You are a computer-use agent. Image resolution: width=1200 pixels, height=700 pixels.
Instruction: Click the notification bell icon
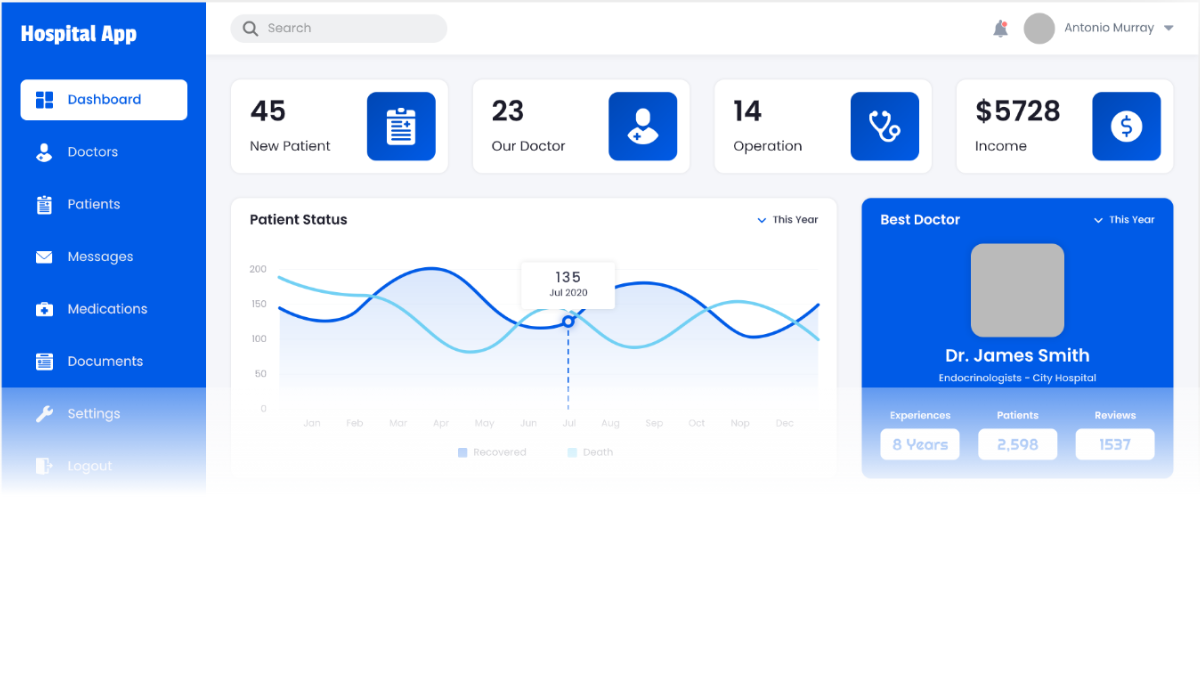coord(1000,29)
